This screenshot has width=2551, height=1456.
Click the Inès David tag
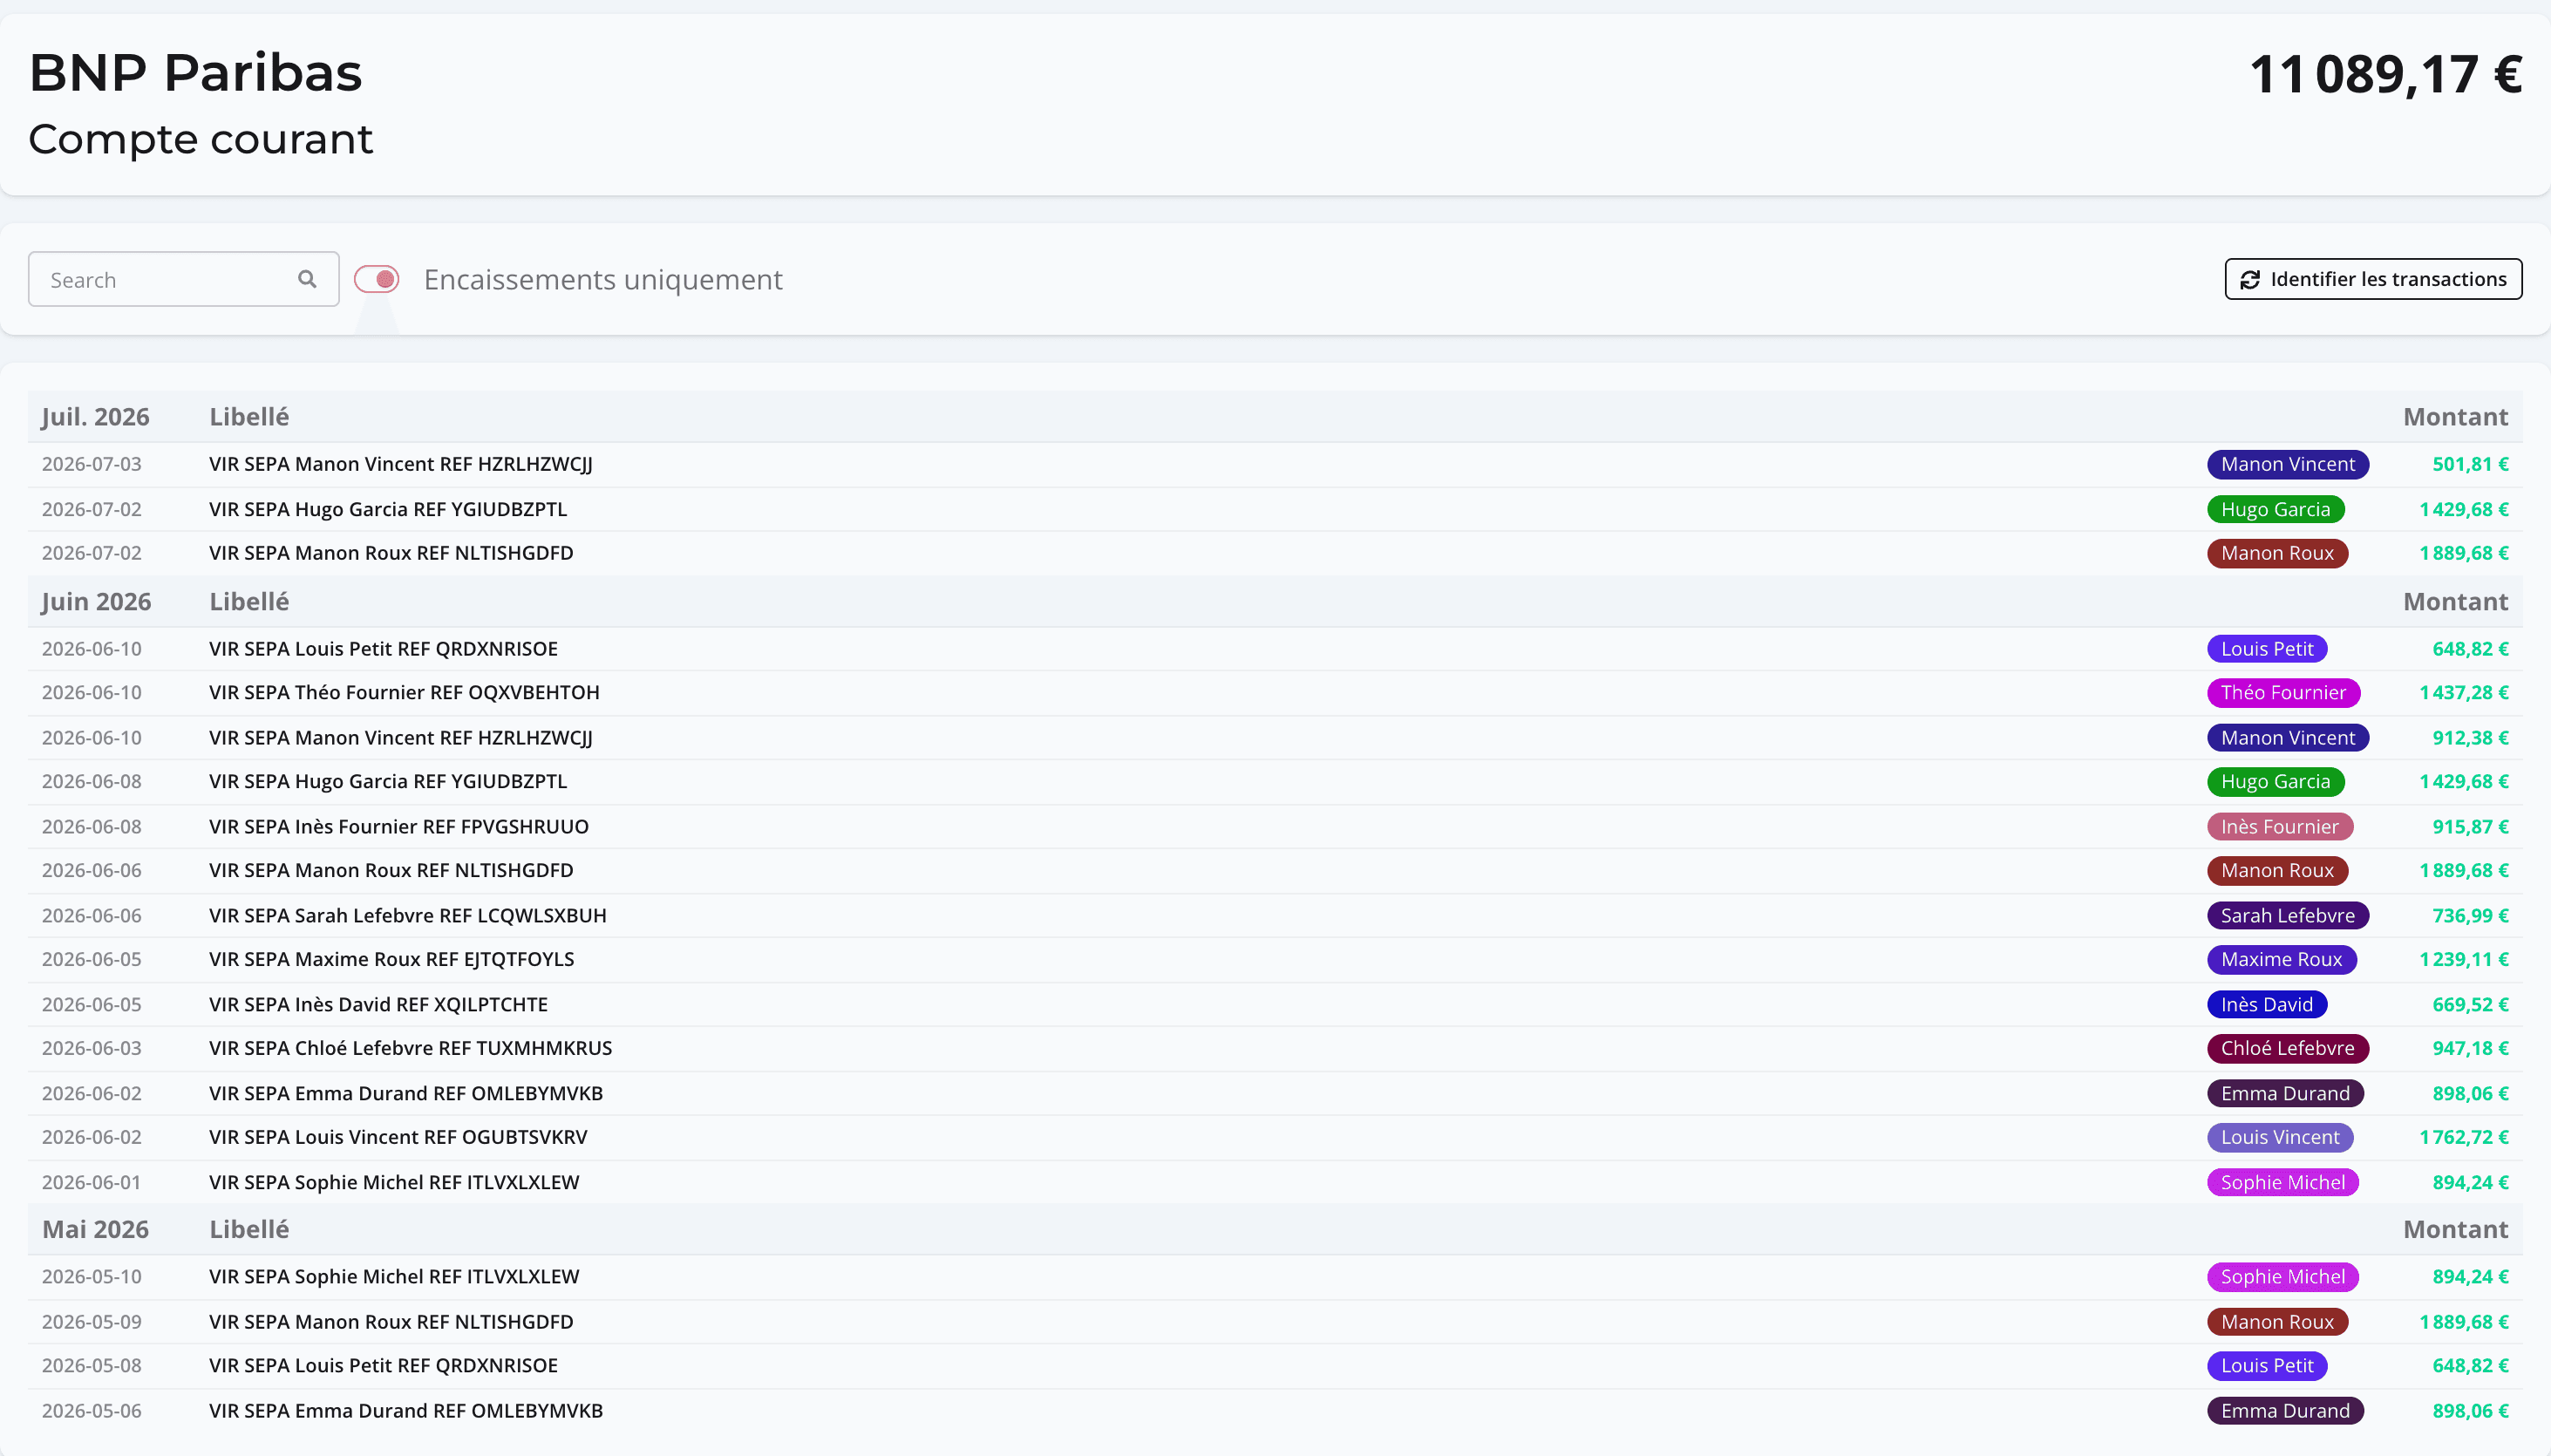pyautogui.click(x=2266, y=1005)
